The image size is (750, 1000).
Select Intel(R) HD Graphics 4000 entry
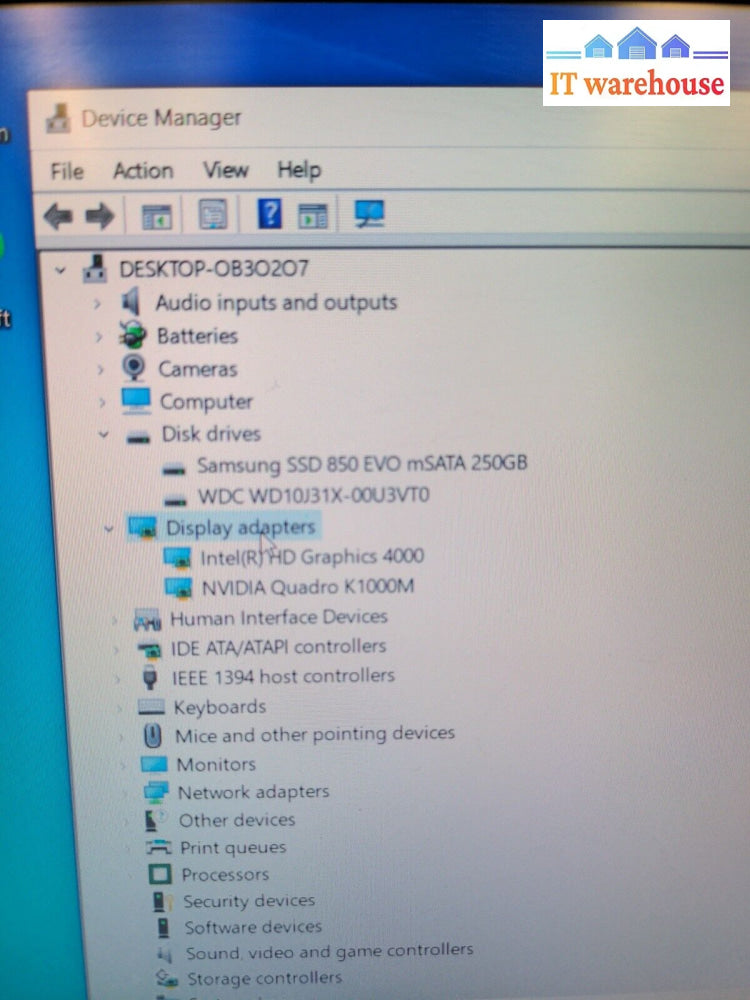pyautogui.click(x=311, y=556)
